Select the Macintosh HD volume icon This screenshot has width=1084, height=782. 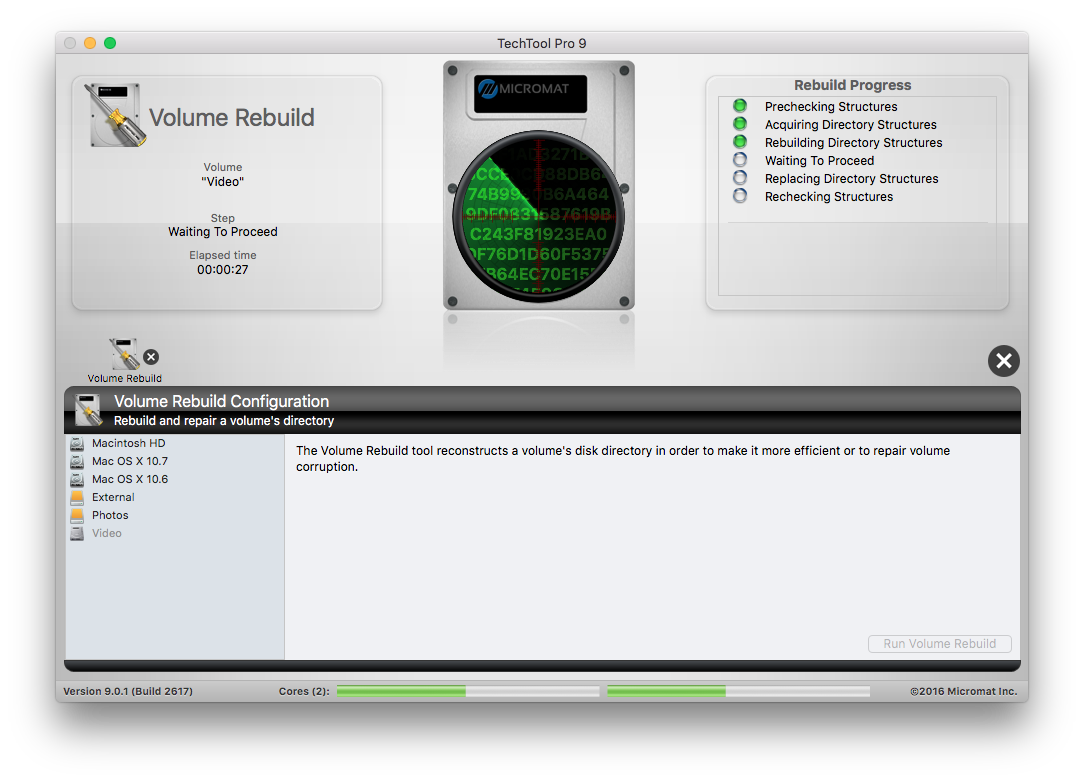click(x=77, y=443)
